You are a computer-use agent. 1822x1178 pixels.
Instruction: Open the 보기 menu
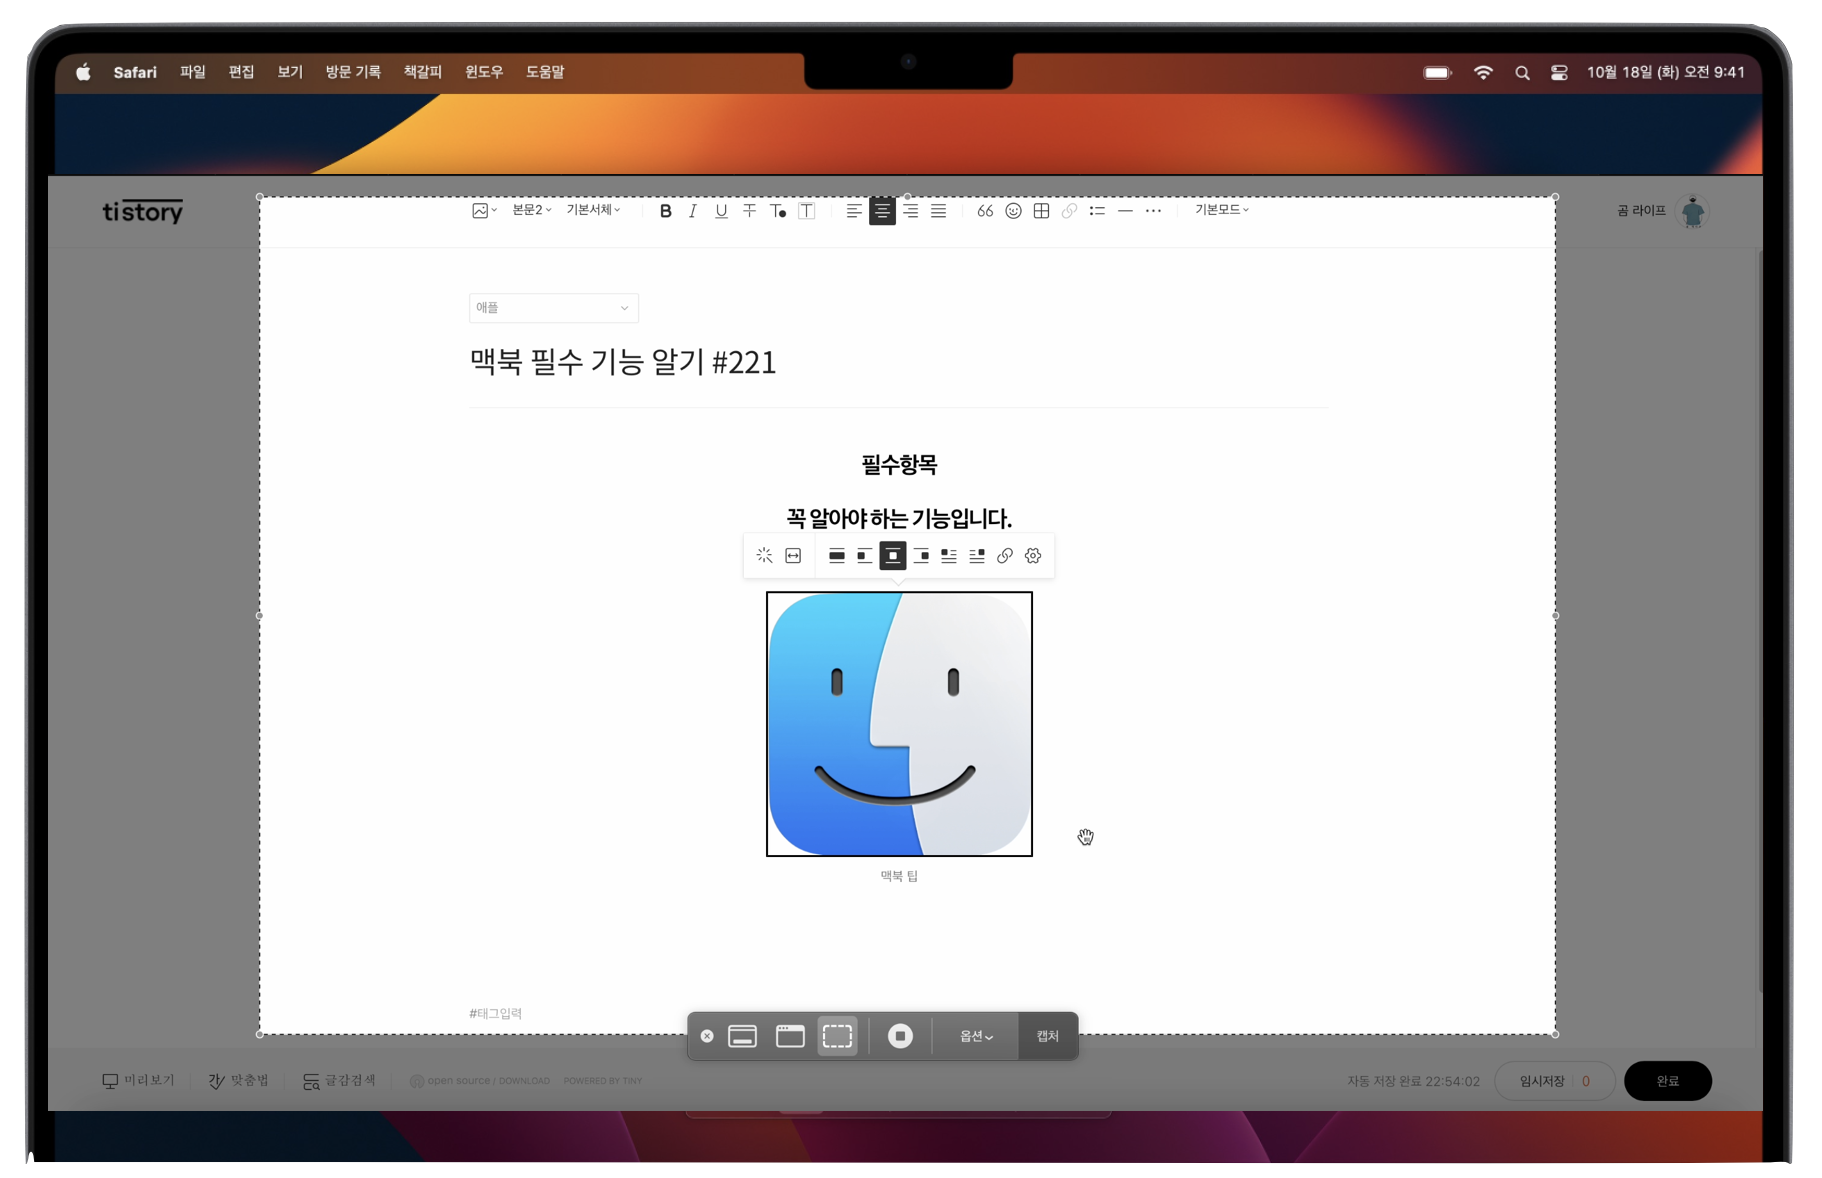[290, 72]
